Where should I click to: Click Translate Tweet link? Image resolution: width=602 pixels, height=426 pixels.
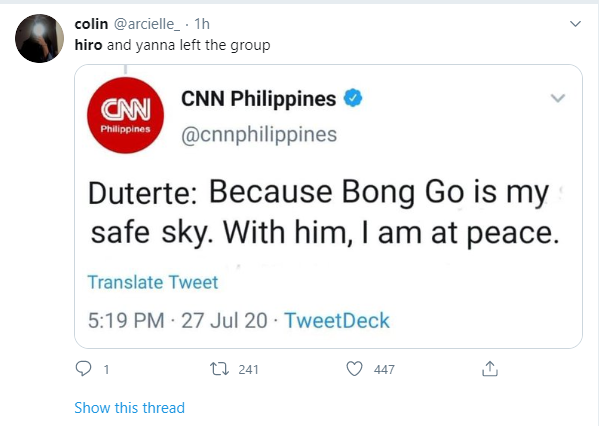[152, 282]
